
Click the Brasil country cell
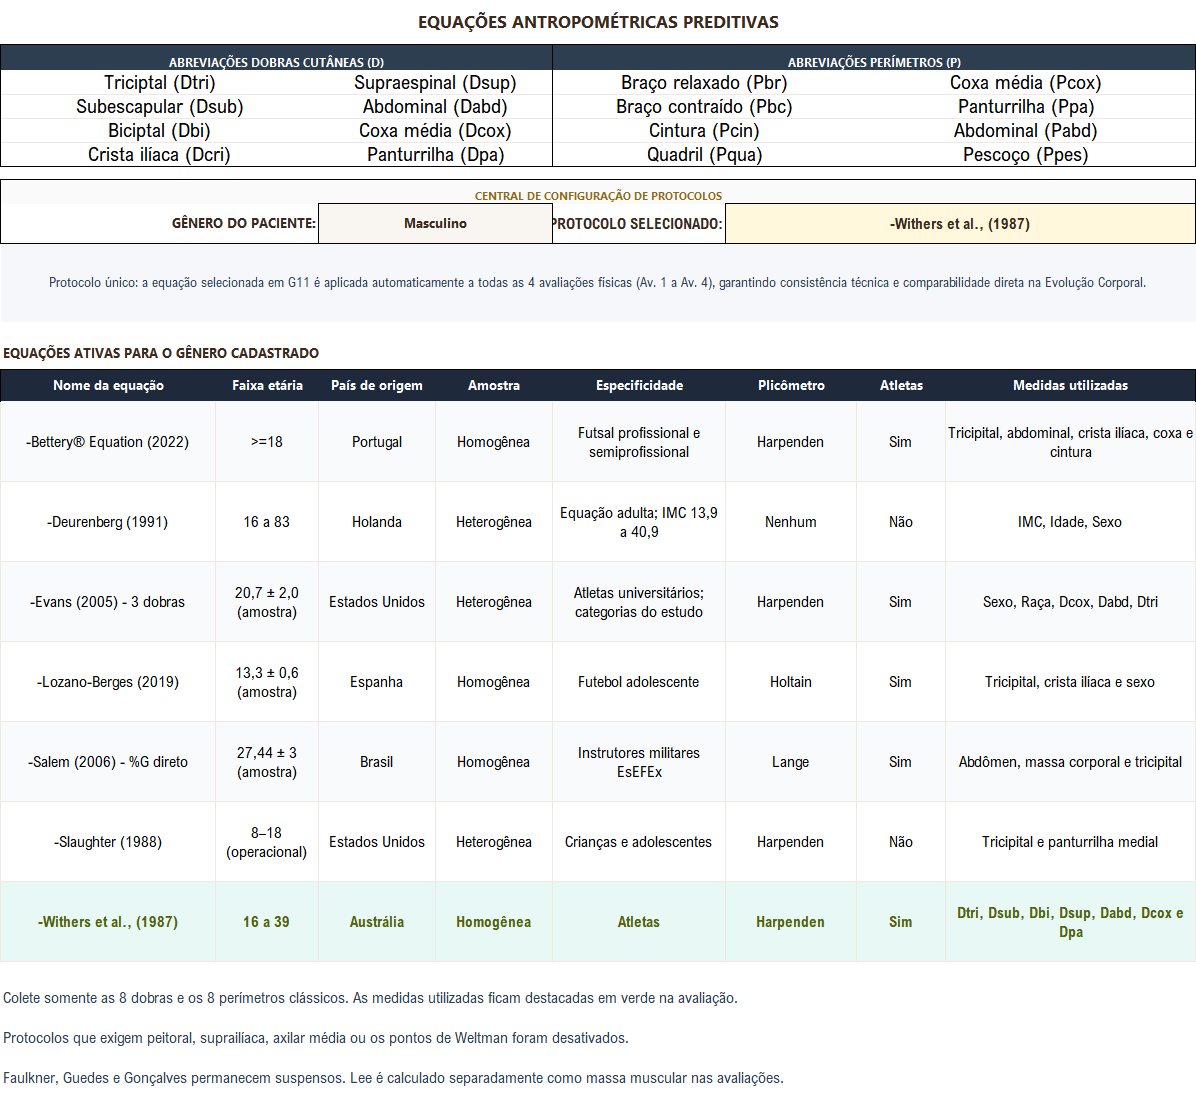[x=377, y=762]
